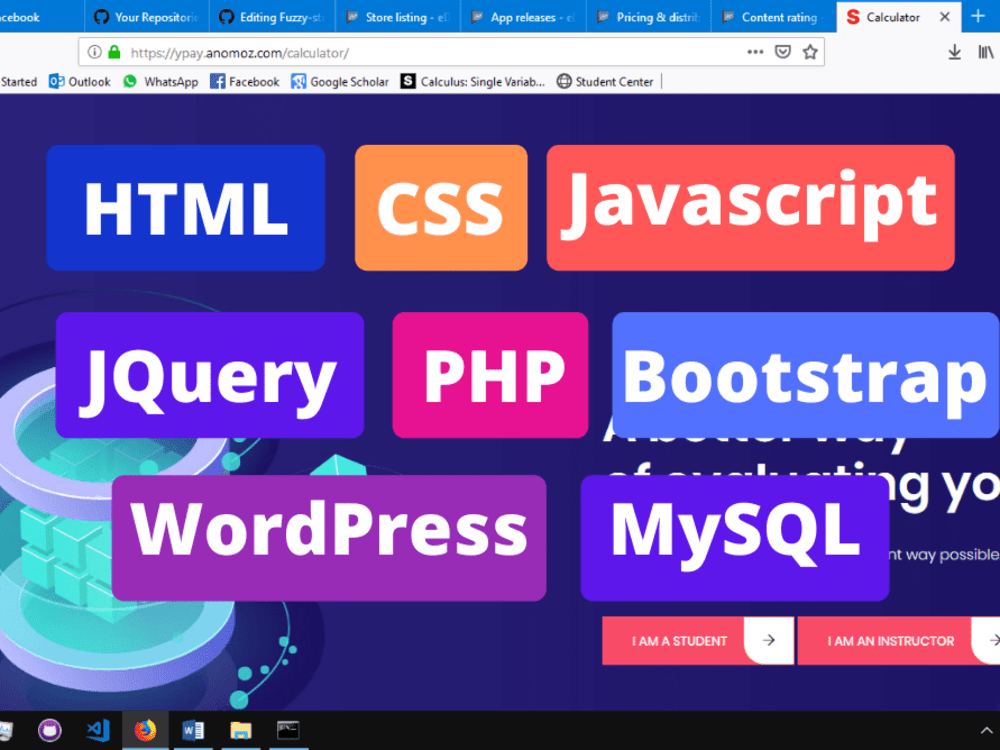
Task: Open page actions three-dot menu
Action: click(755, 52)
